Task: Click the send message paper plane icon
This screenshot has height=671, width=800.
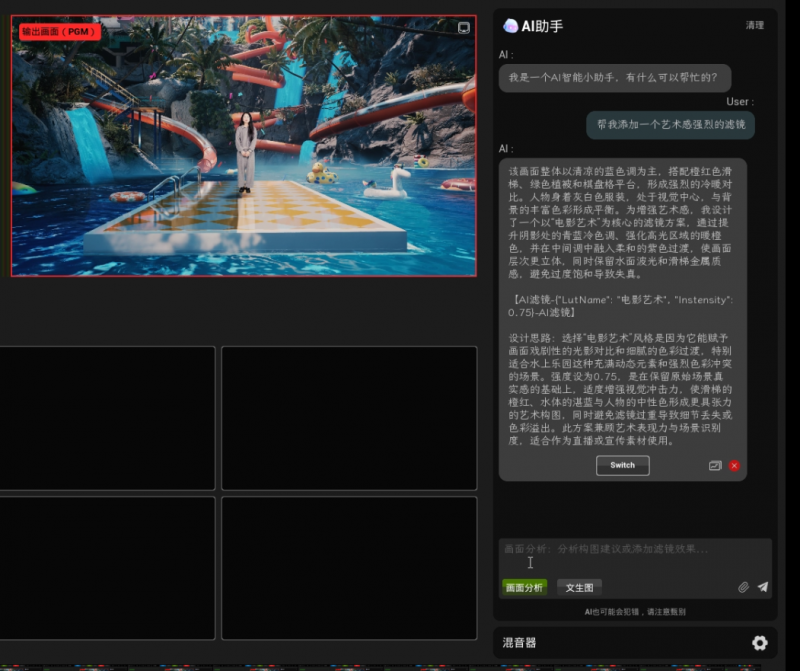Action: pos(762,587)
